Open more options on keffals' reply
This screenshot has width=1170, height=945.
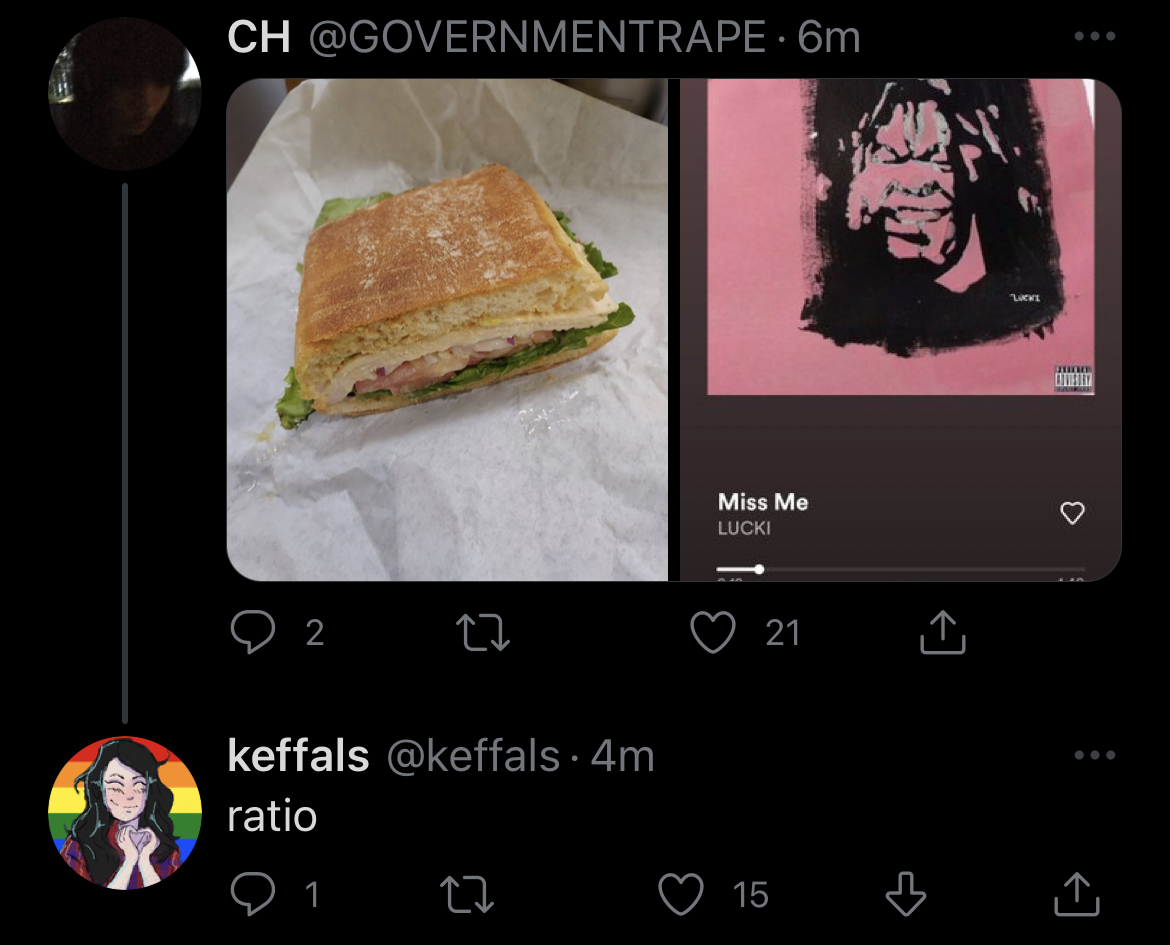pyautogui.click(x=1095, y=755)
